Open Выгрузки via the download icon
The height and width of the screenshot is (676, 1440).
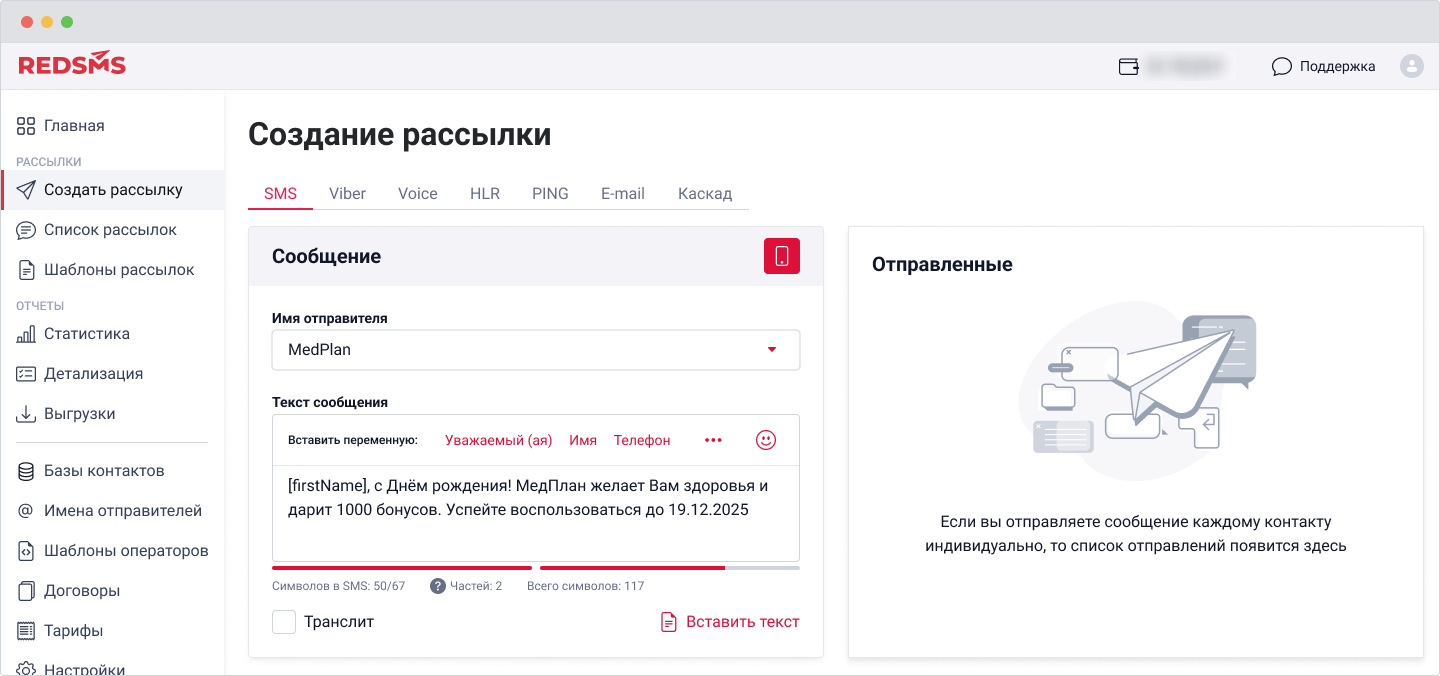click(24, 413)
